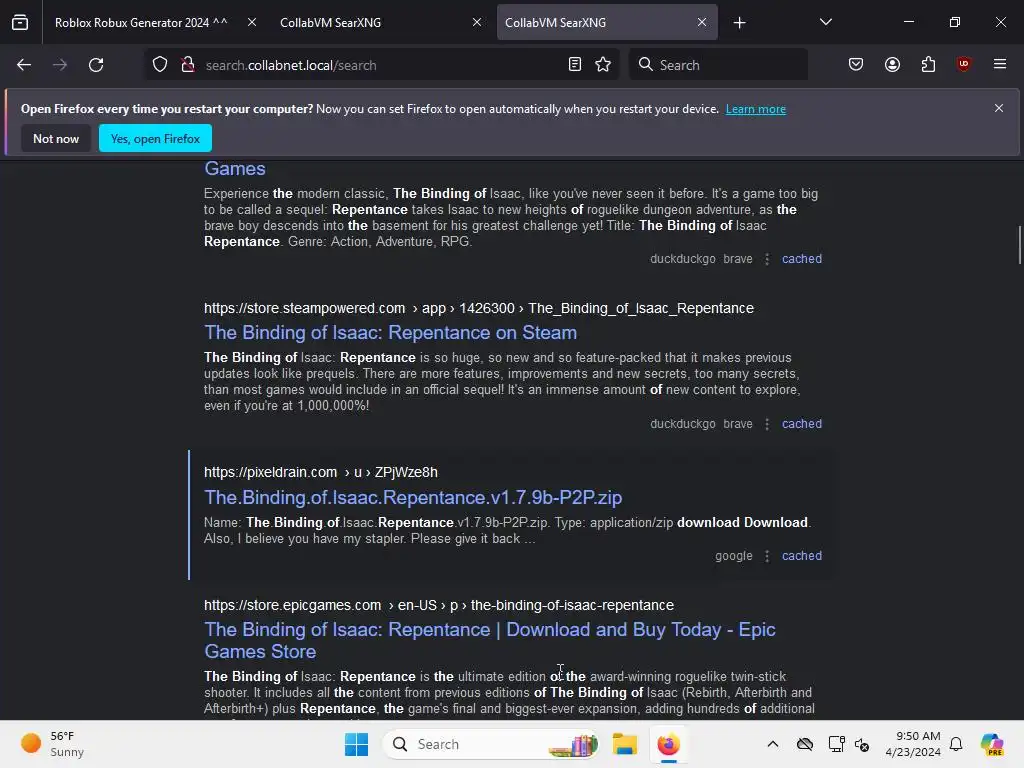Open extensions puzzle icon
1024x768 pixels.
928,65
